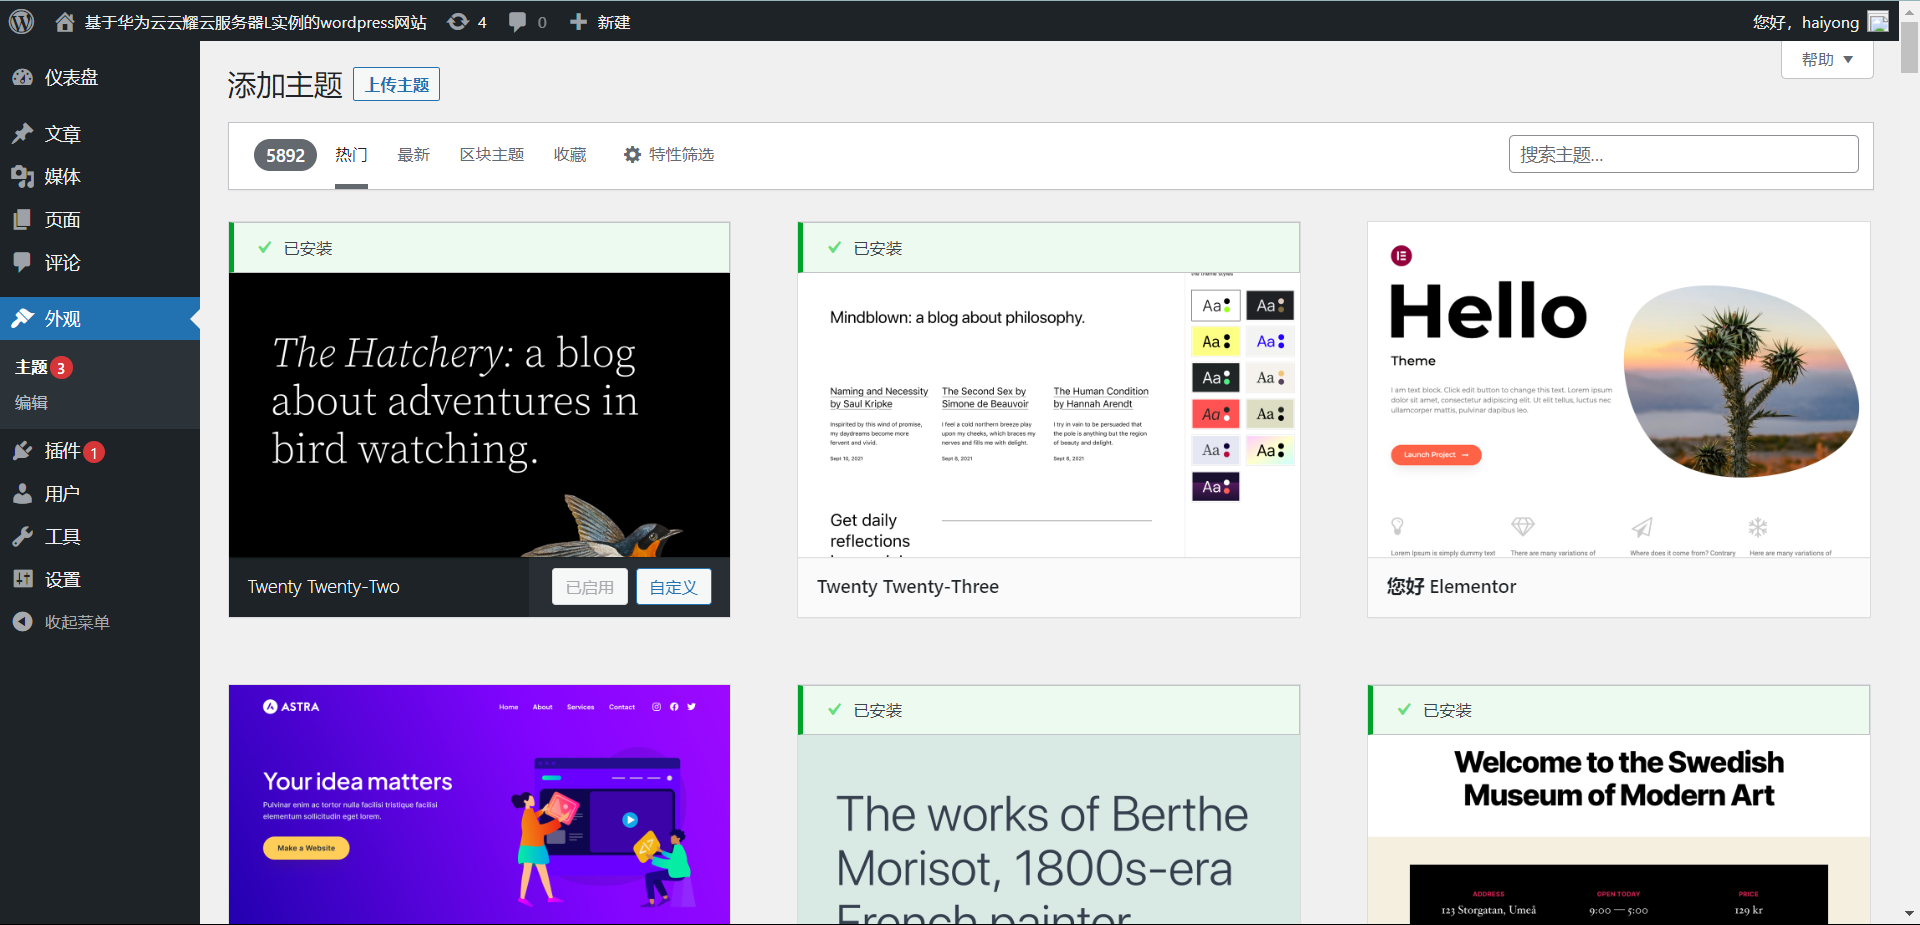This screenshot has height=925, width=1920.
Task: Switch to the 区块主题 tab
Action: (x=492, y=155)
